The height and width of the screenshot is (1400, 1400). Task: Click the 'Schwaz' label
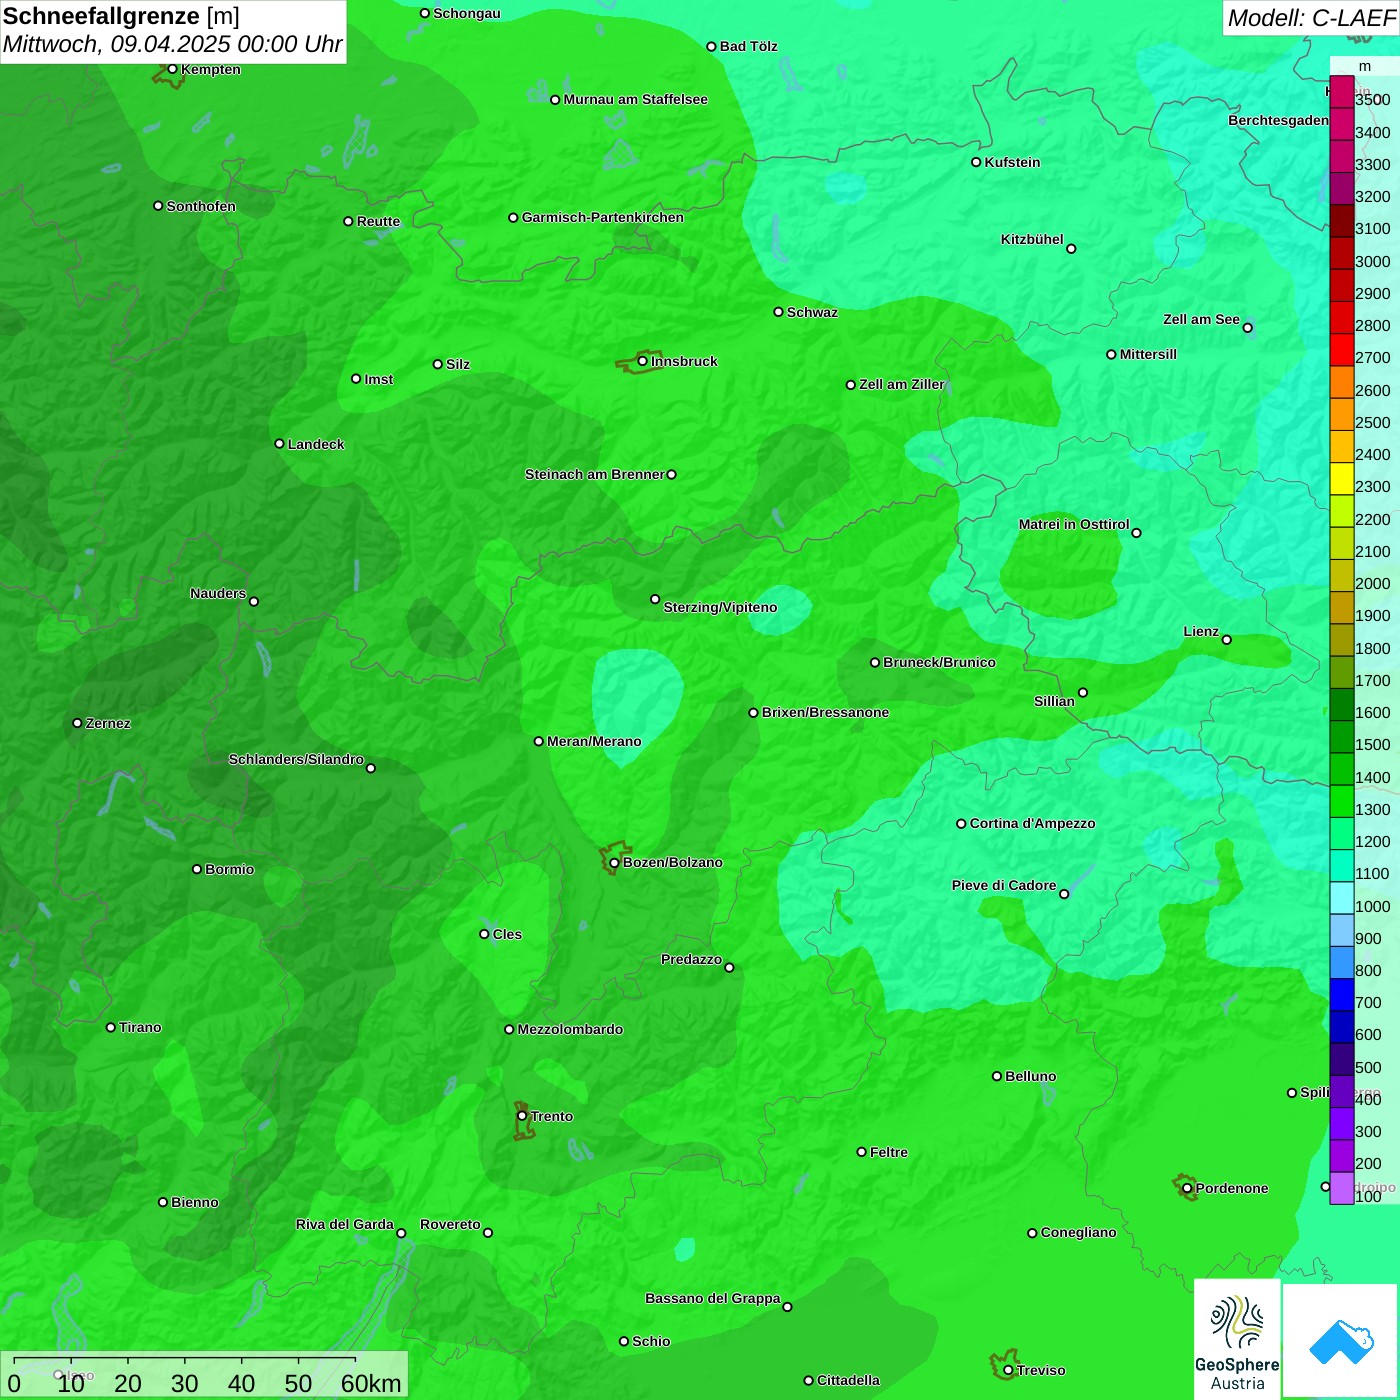(x=813, y=312)
